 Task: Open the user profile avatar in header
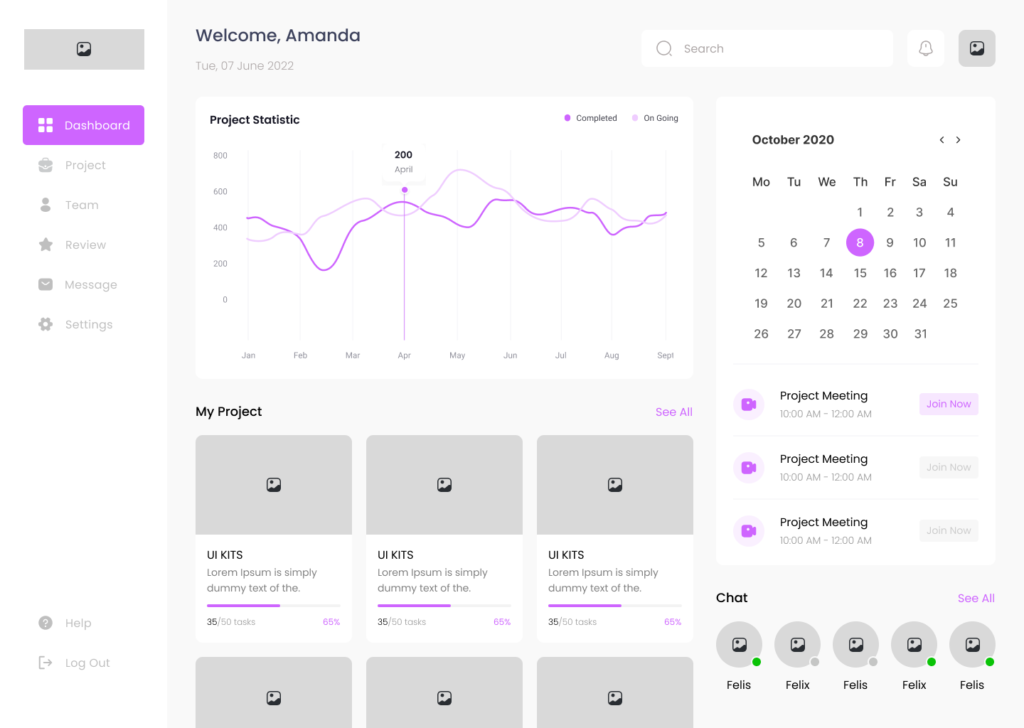976,48
